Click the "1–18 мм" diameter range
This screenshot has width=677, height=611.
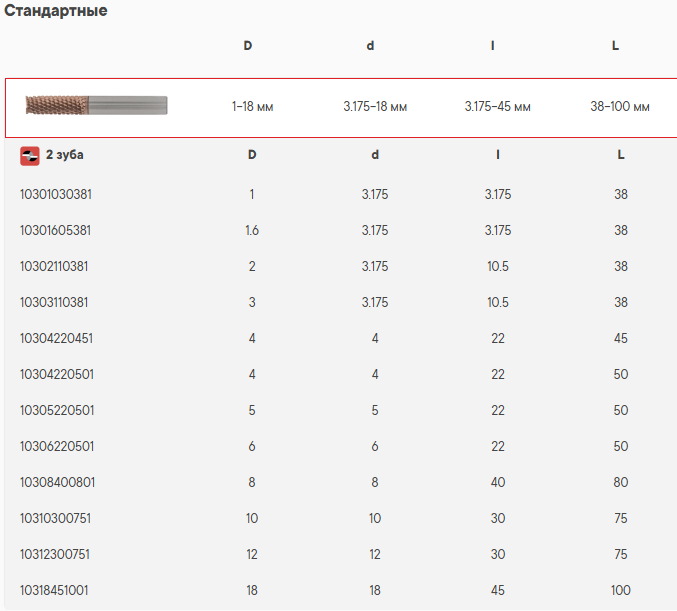(x=252, y=106)
